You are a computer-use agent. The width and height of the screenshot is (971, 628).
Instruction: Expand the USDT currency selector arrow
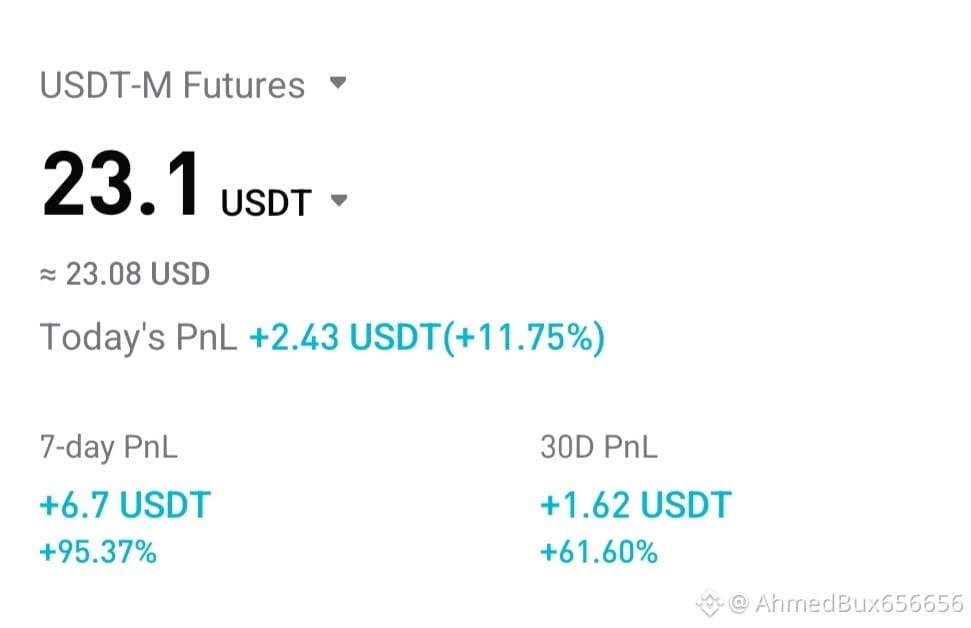[339, 201]
